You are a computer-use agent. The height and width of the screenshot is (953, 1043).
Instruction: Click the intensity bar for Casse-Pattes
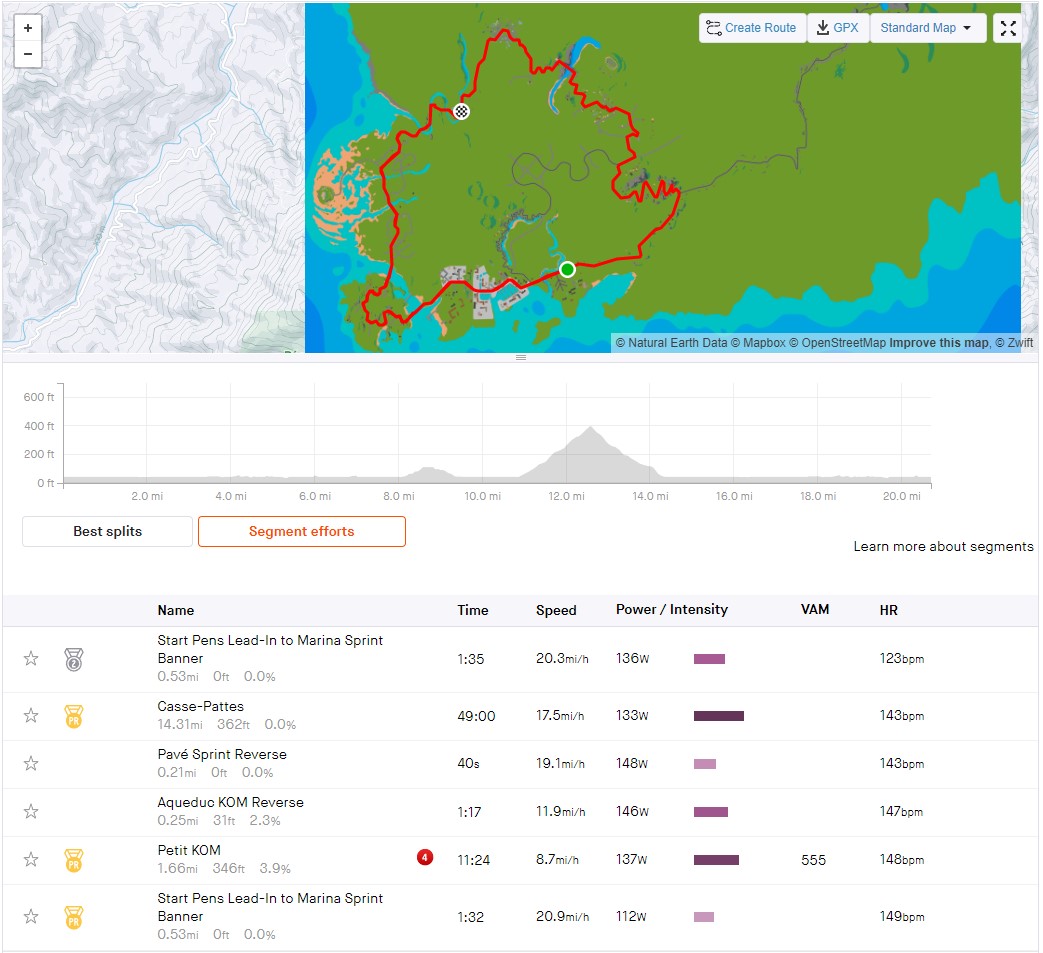tap(718, 716)
